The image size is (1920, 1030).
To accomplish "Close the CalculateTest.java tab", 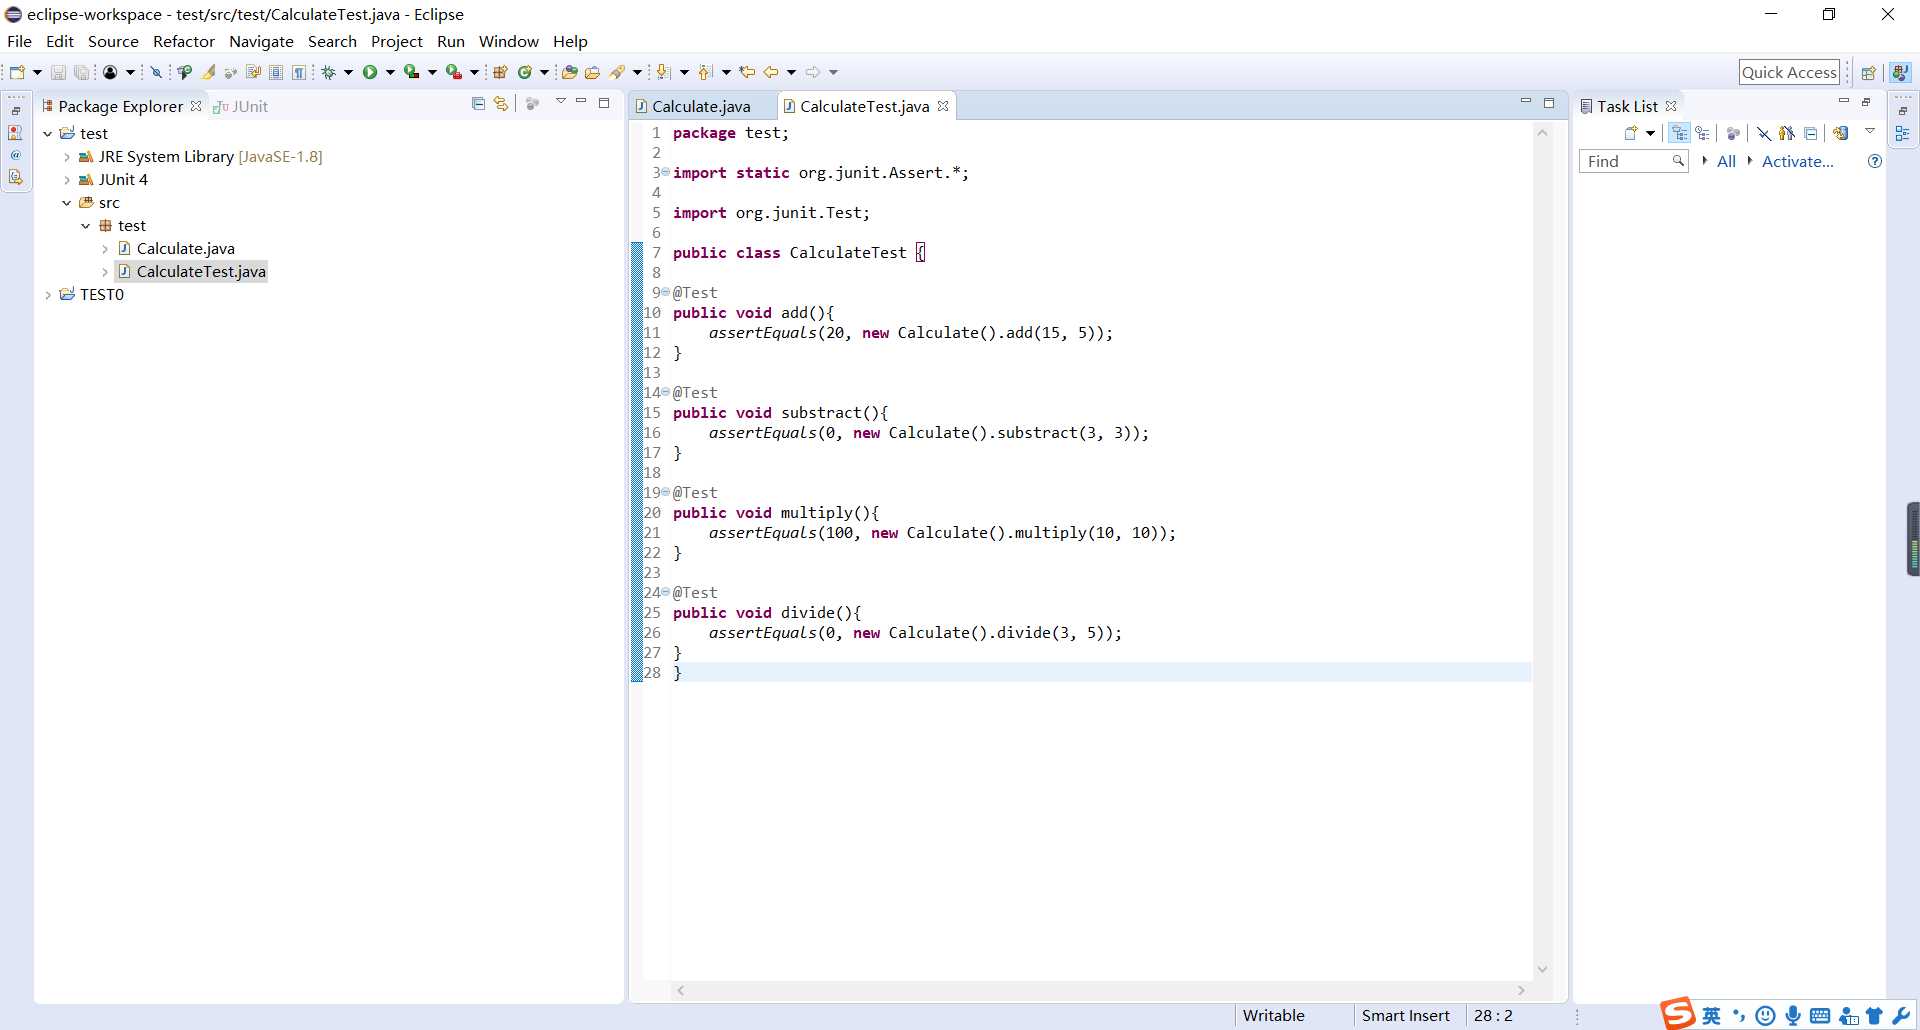I will click(943, 106).
